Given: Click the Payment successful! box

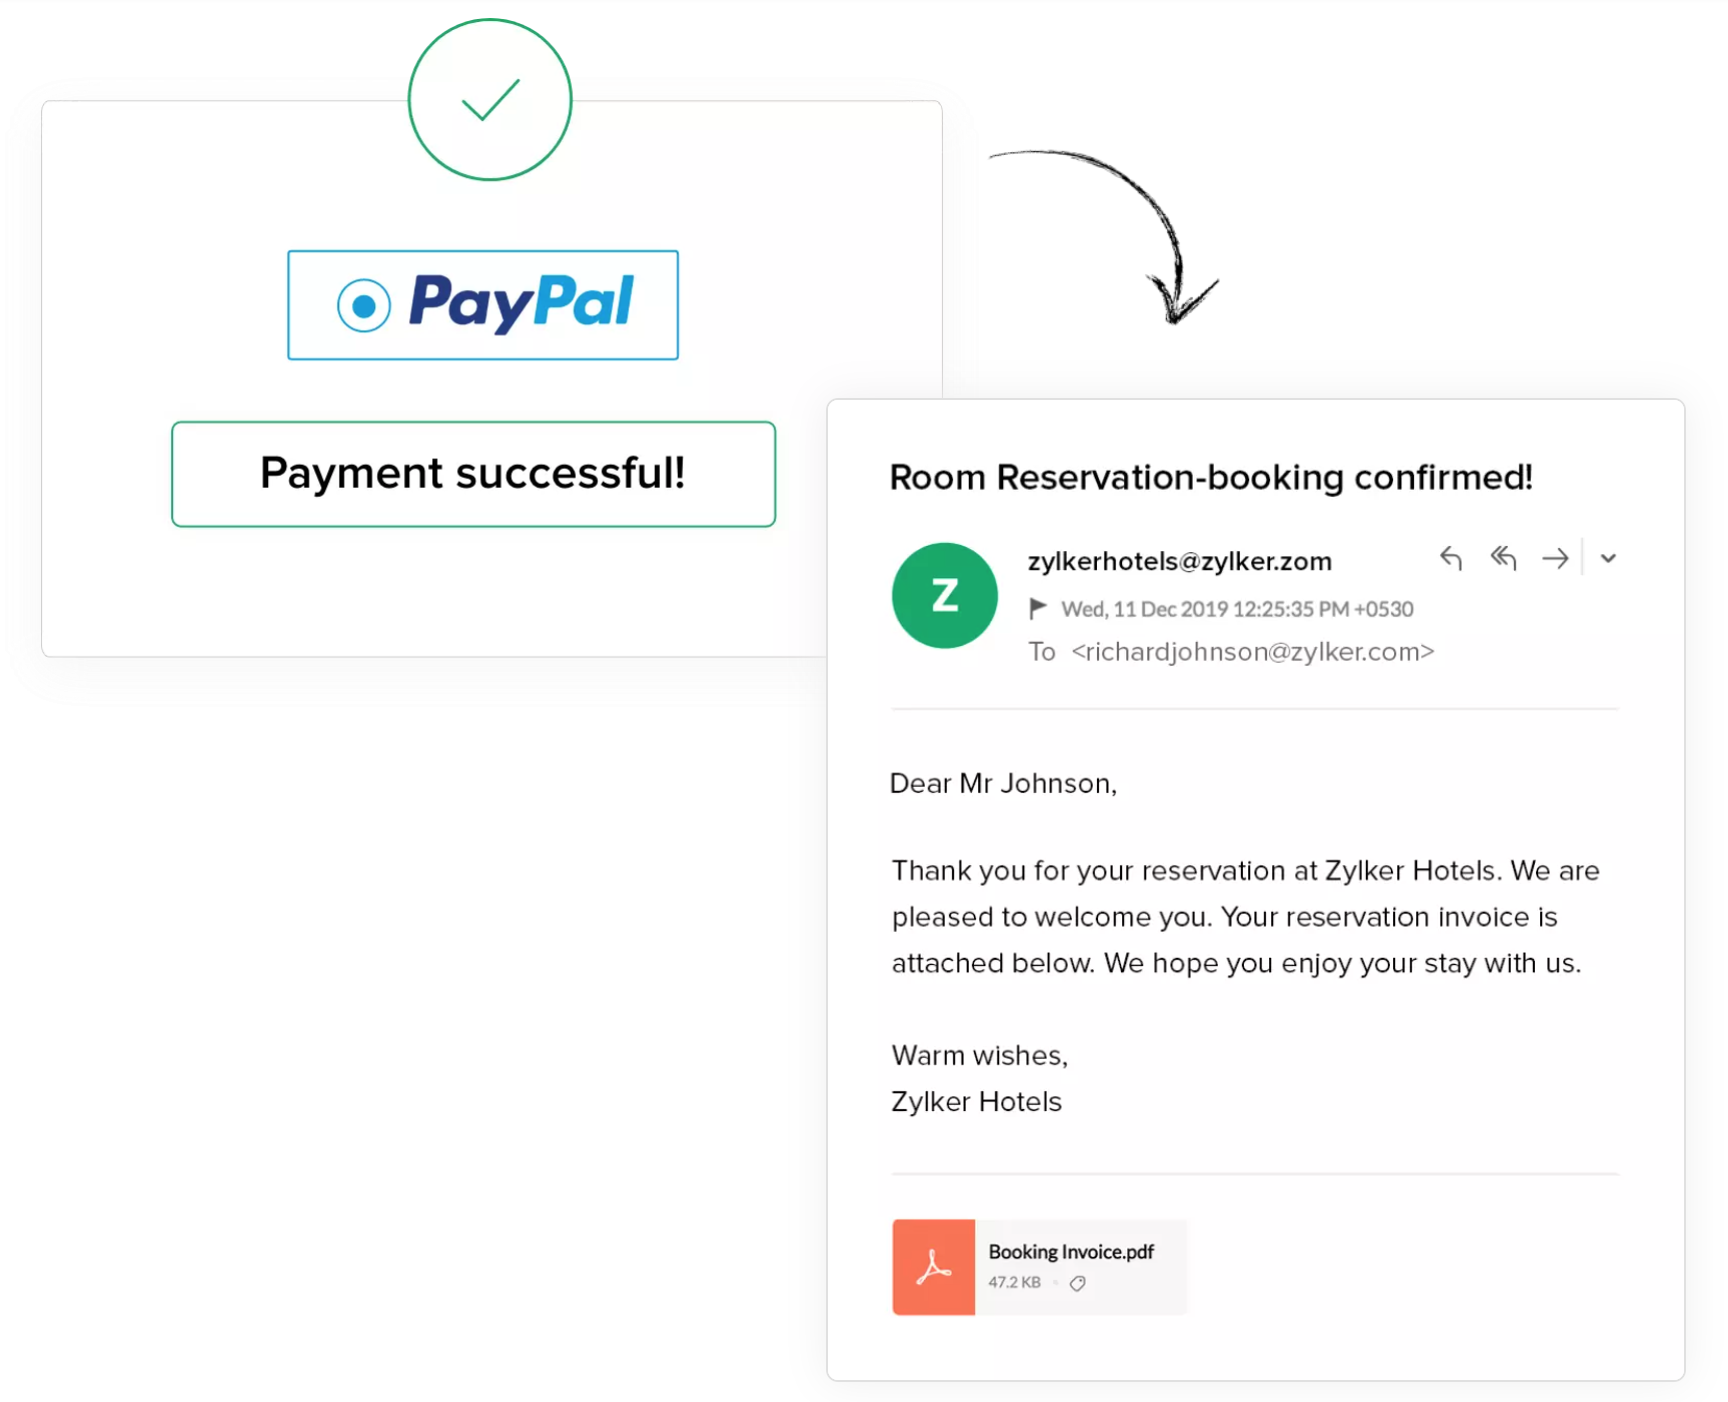Looking at the screenshot, I should [473, 474].
